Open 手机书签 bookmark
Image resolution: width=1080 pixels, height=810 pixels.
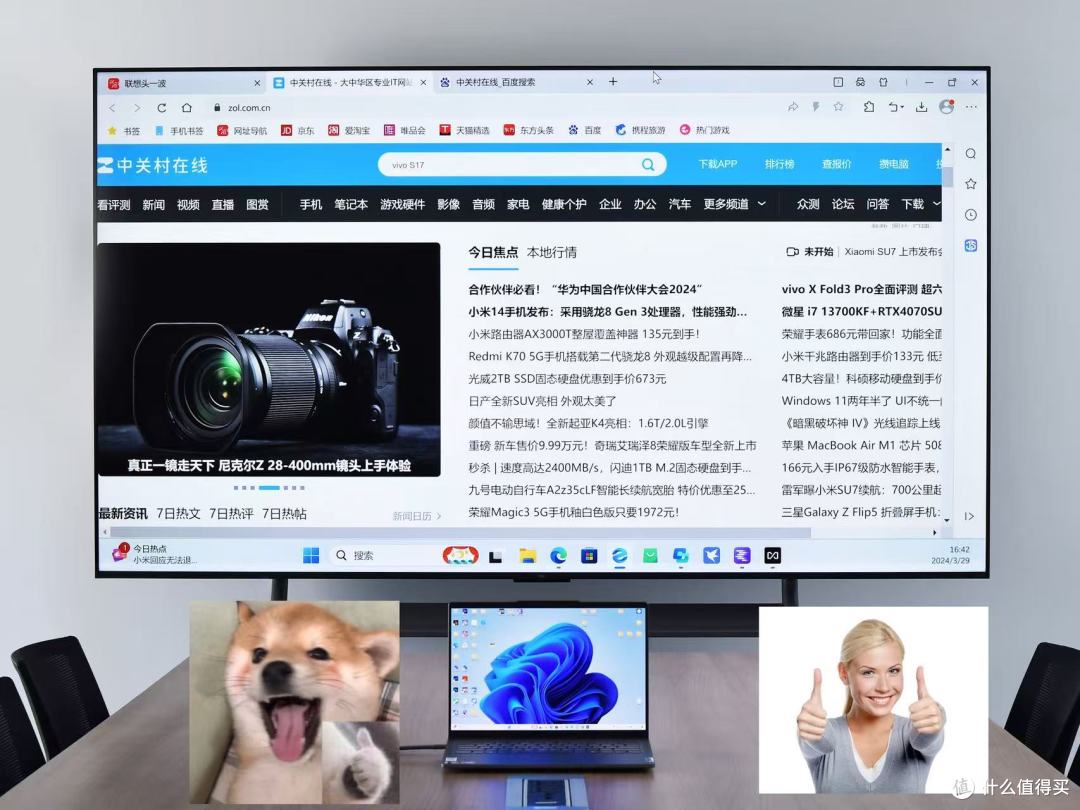[x=179, y=130]
